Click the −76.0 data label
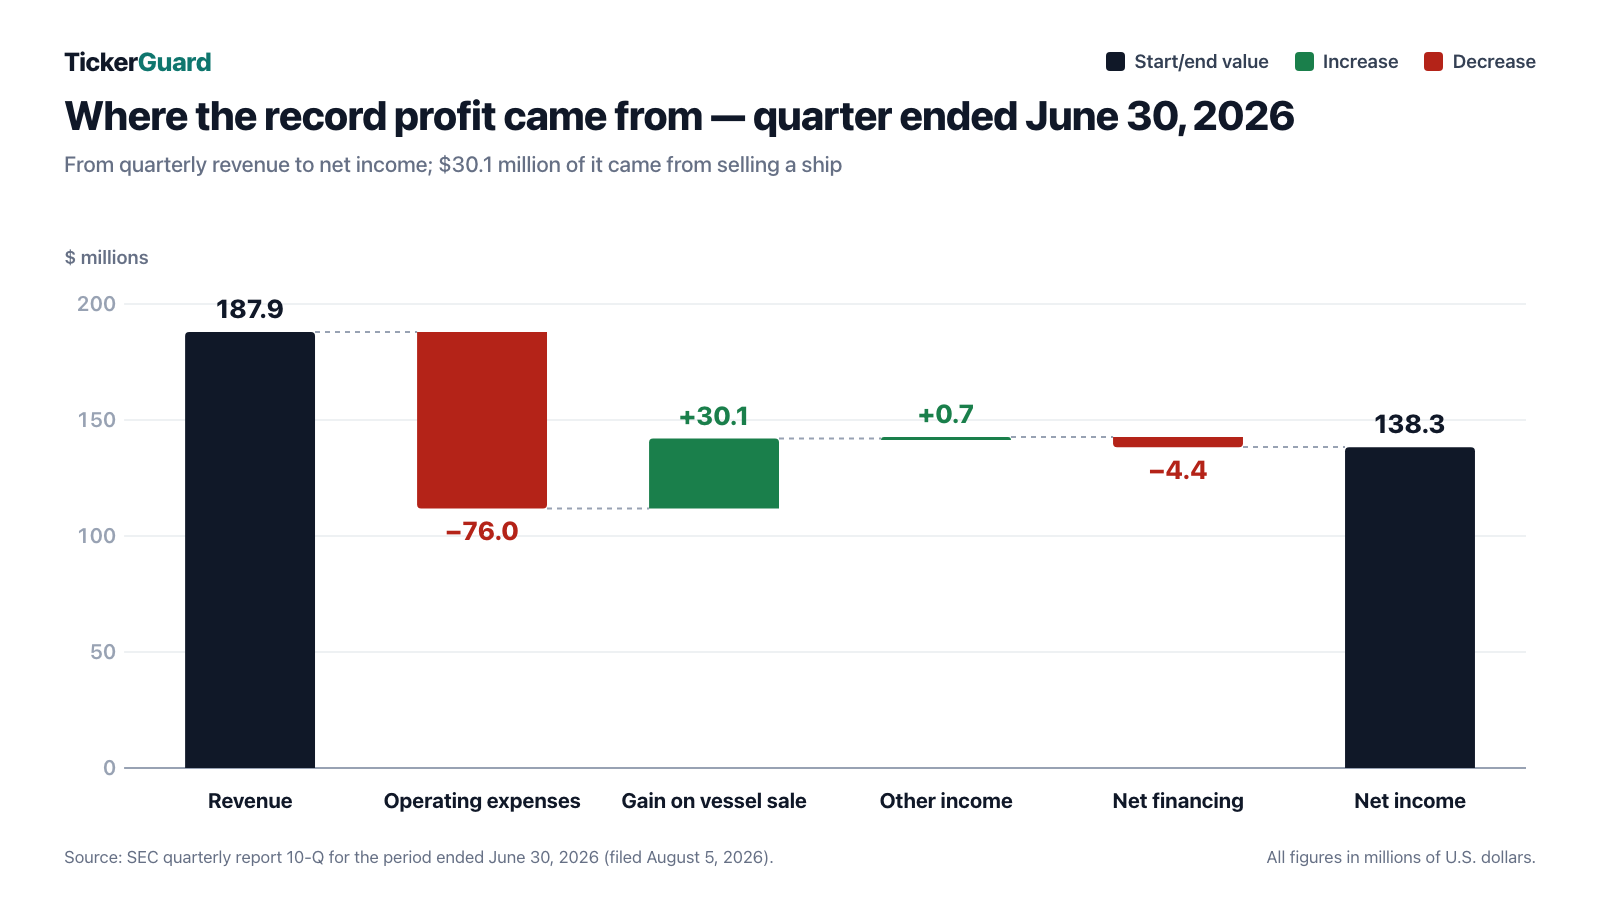 pyautogui.click(x=482, y=531)
